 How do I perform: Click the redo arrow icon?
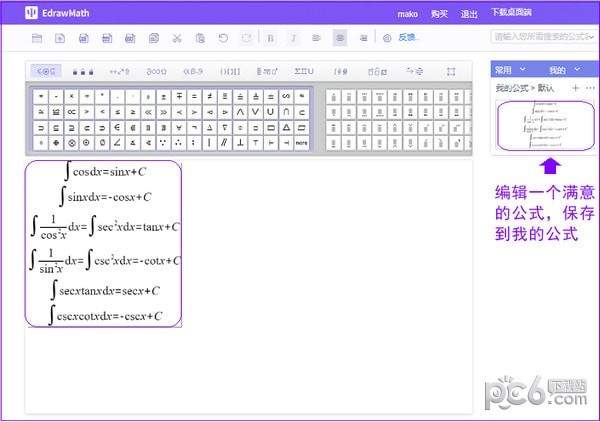246,38
